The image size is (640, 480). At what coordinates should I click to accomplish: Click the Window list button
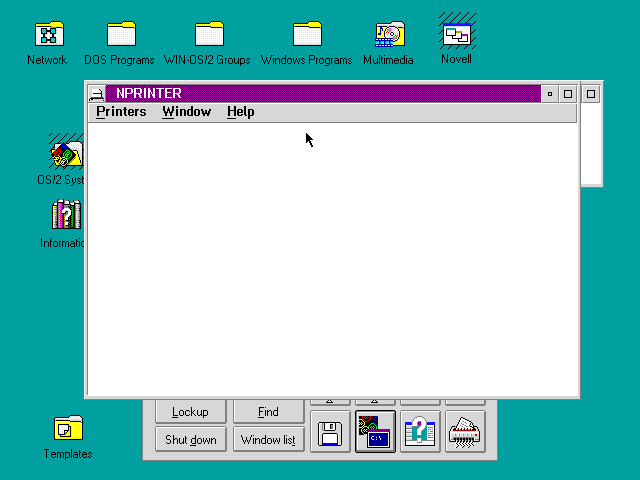tap(269, 440)
